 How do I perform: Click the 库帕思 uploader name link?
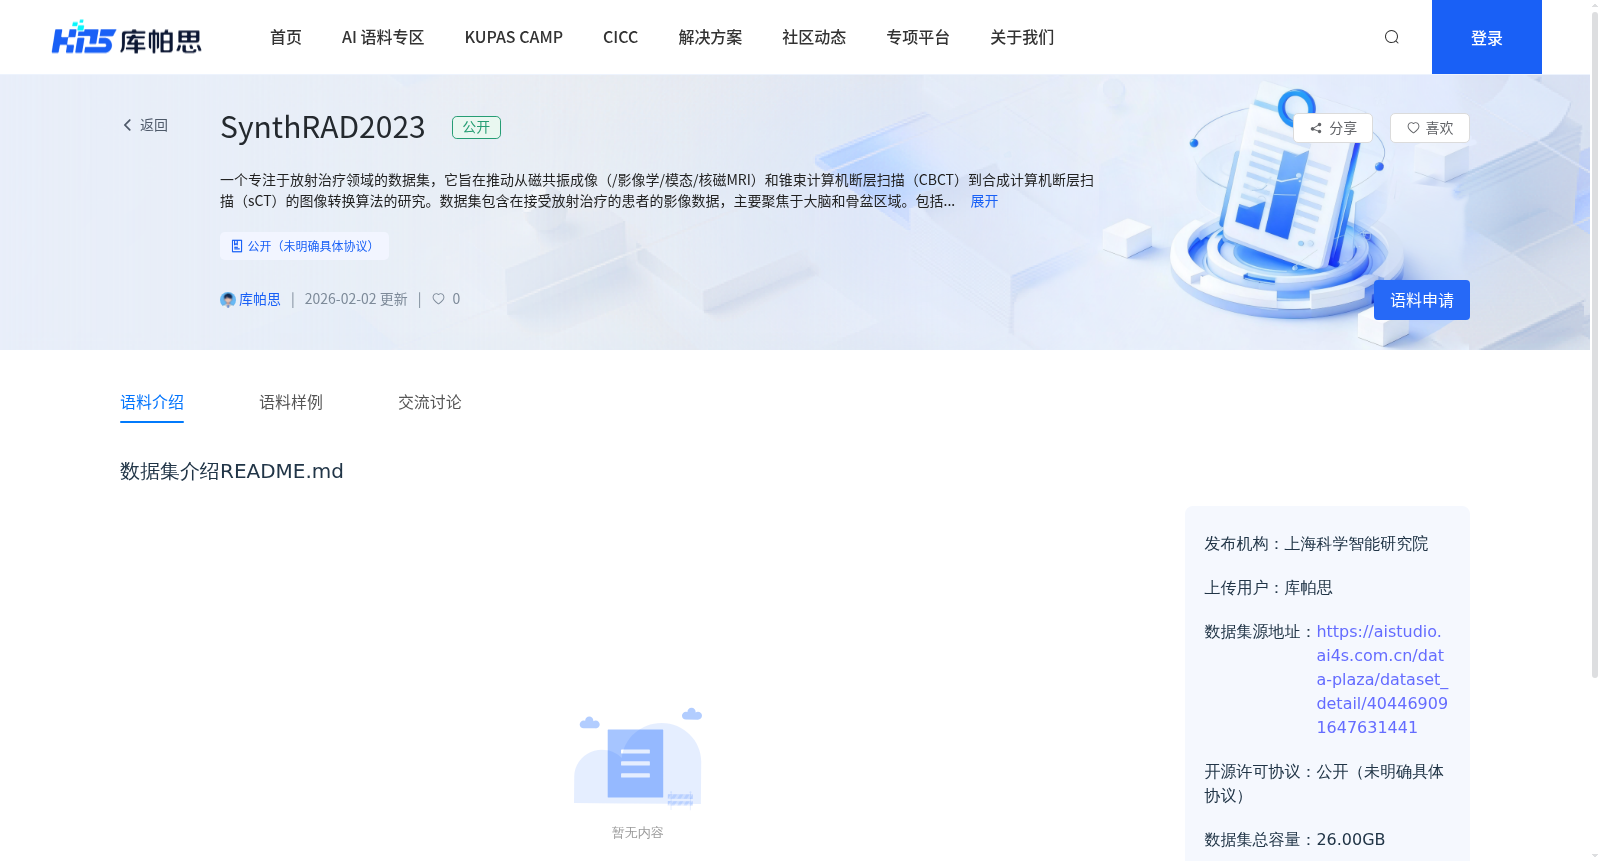[260, 299]
